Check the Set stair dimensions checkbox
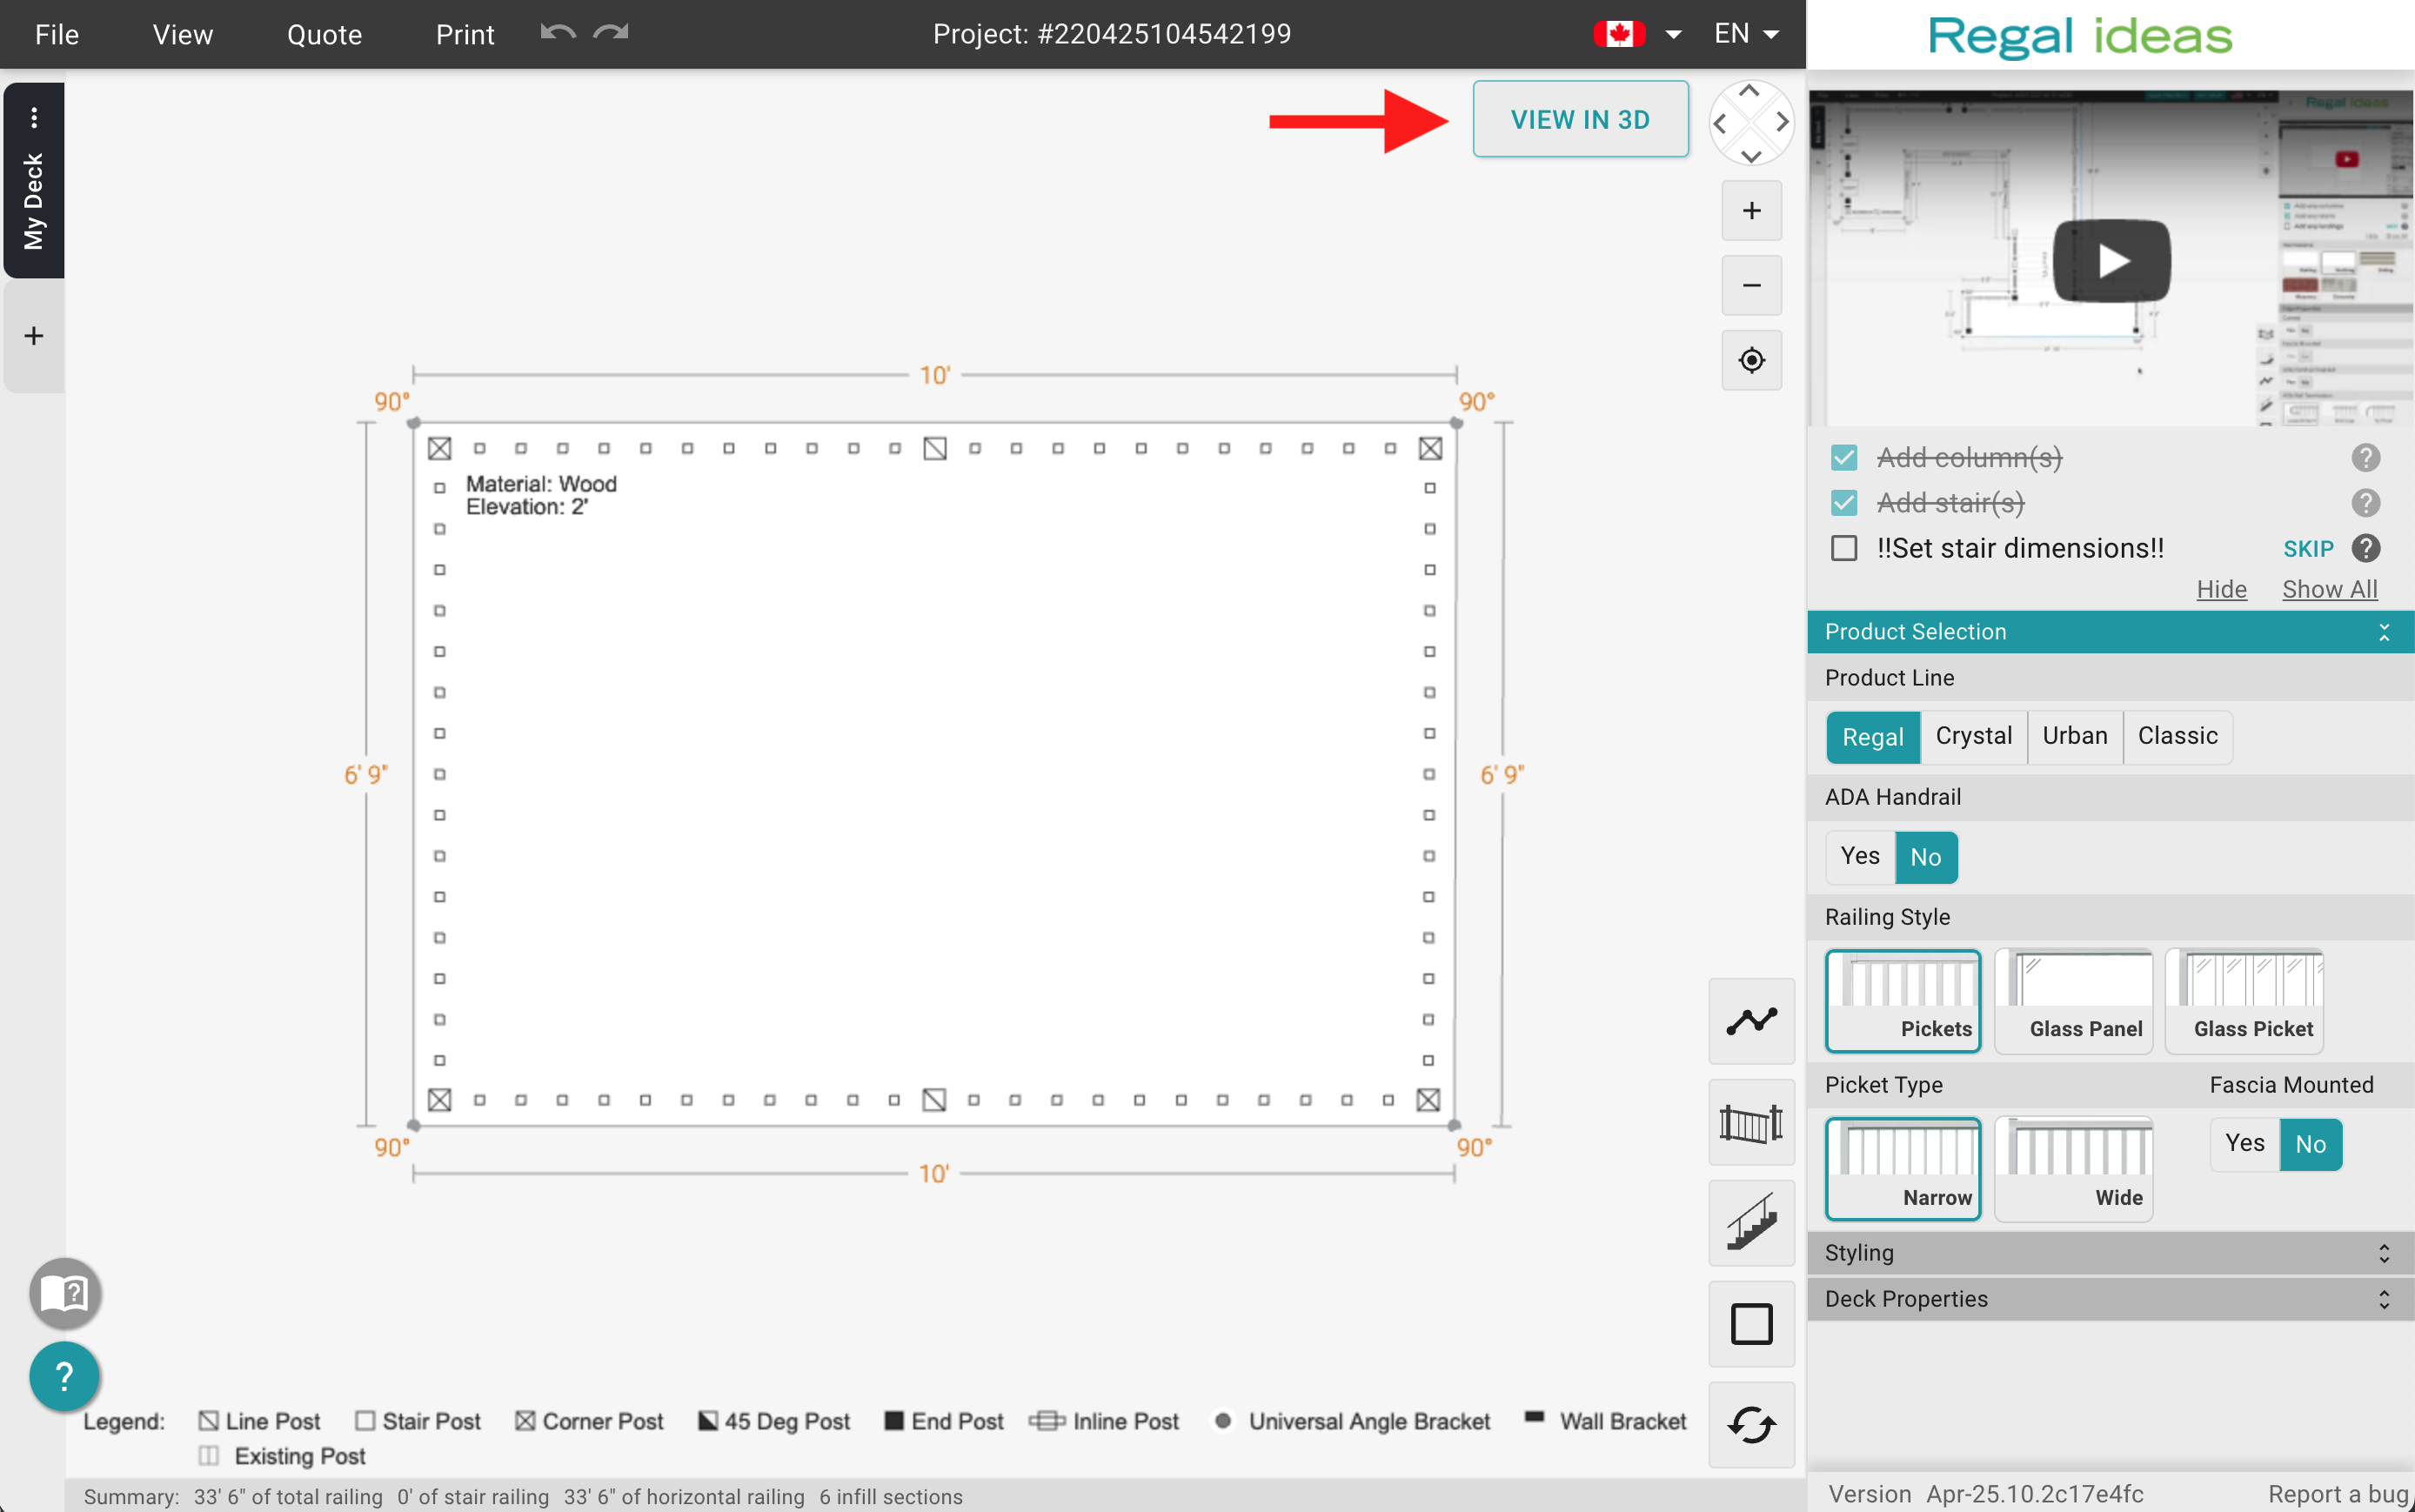This screenshot has width=2415, height=1512. click(1844, 549)
